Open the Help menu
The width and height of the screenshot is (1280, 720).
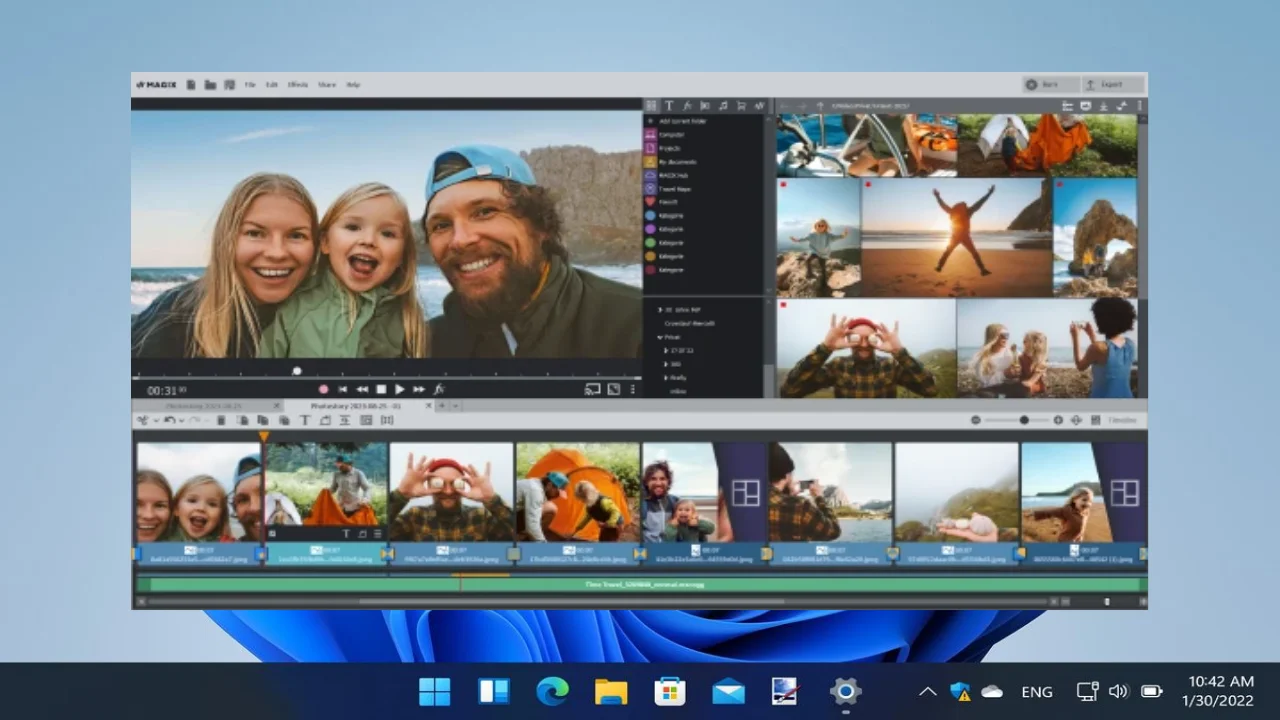coord(353,85)
